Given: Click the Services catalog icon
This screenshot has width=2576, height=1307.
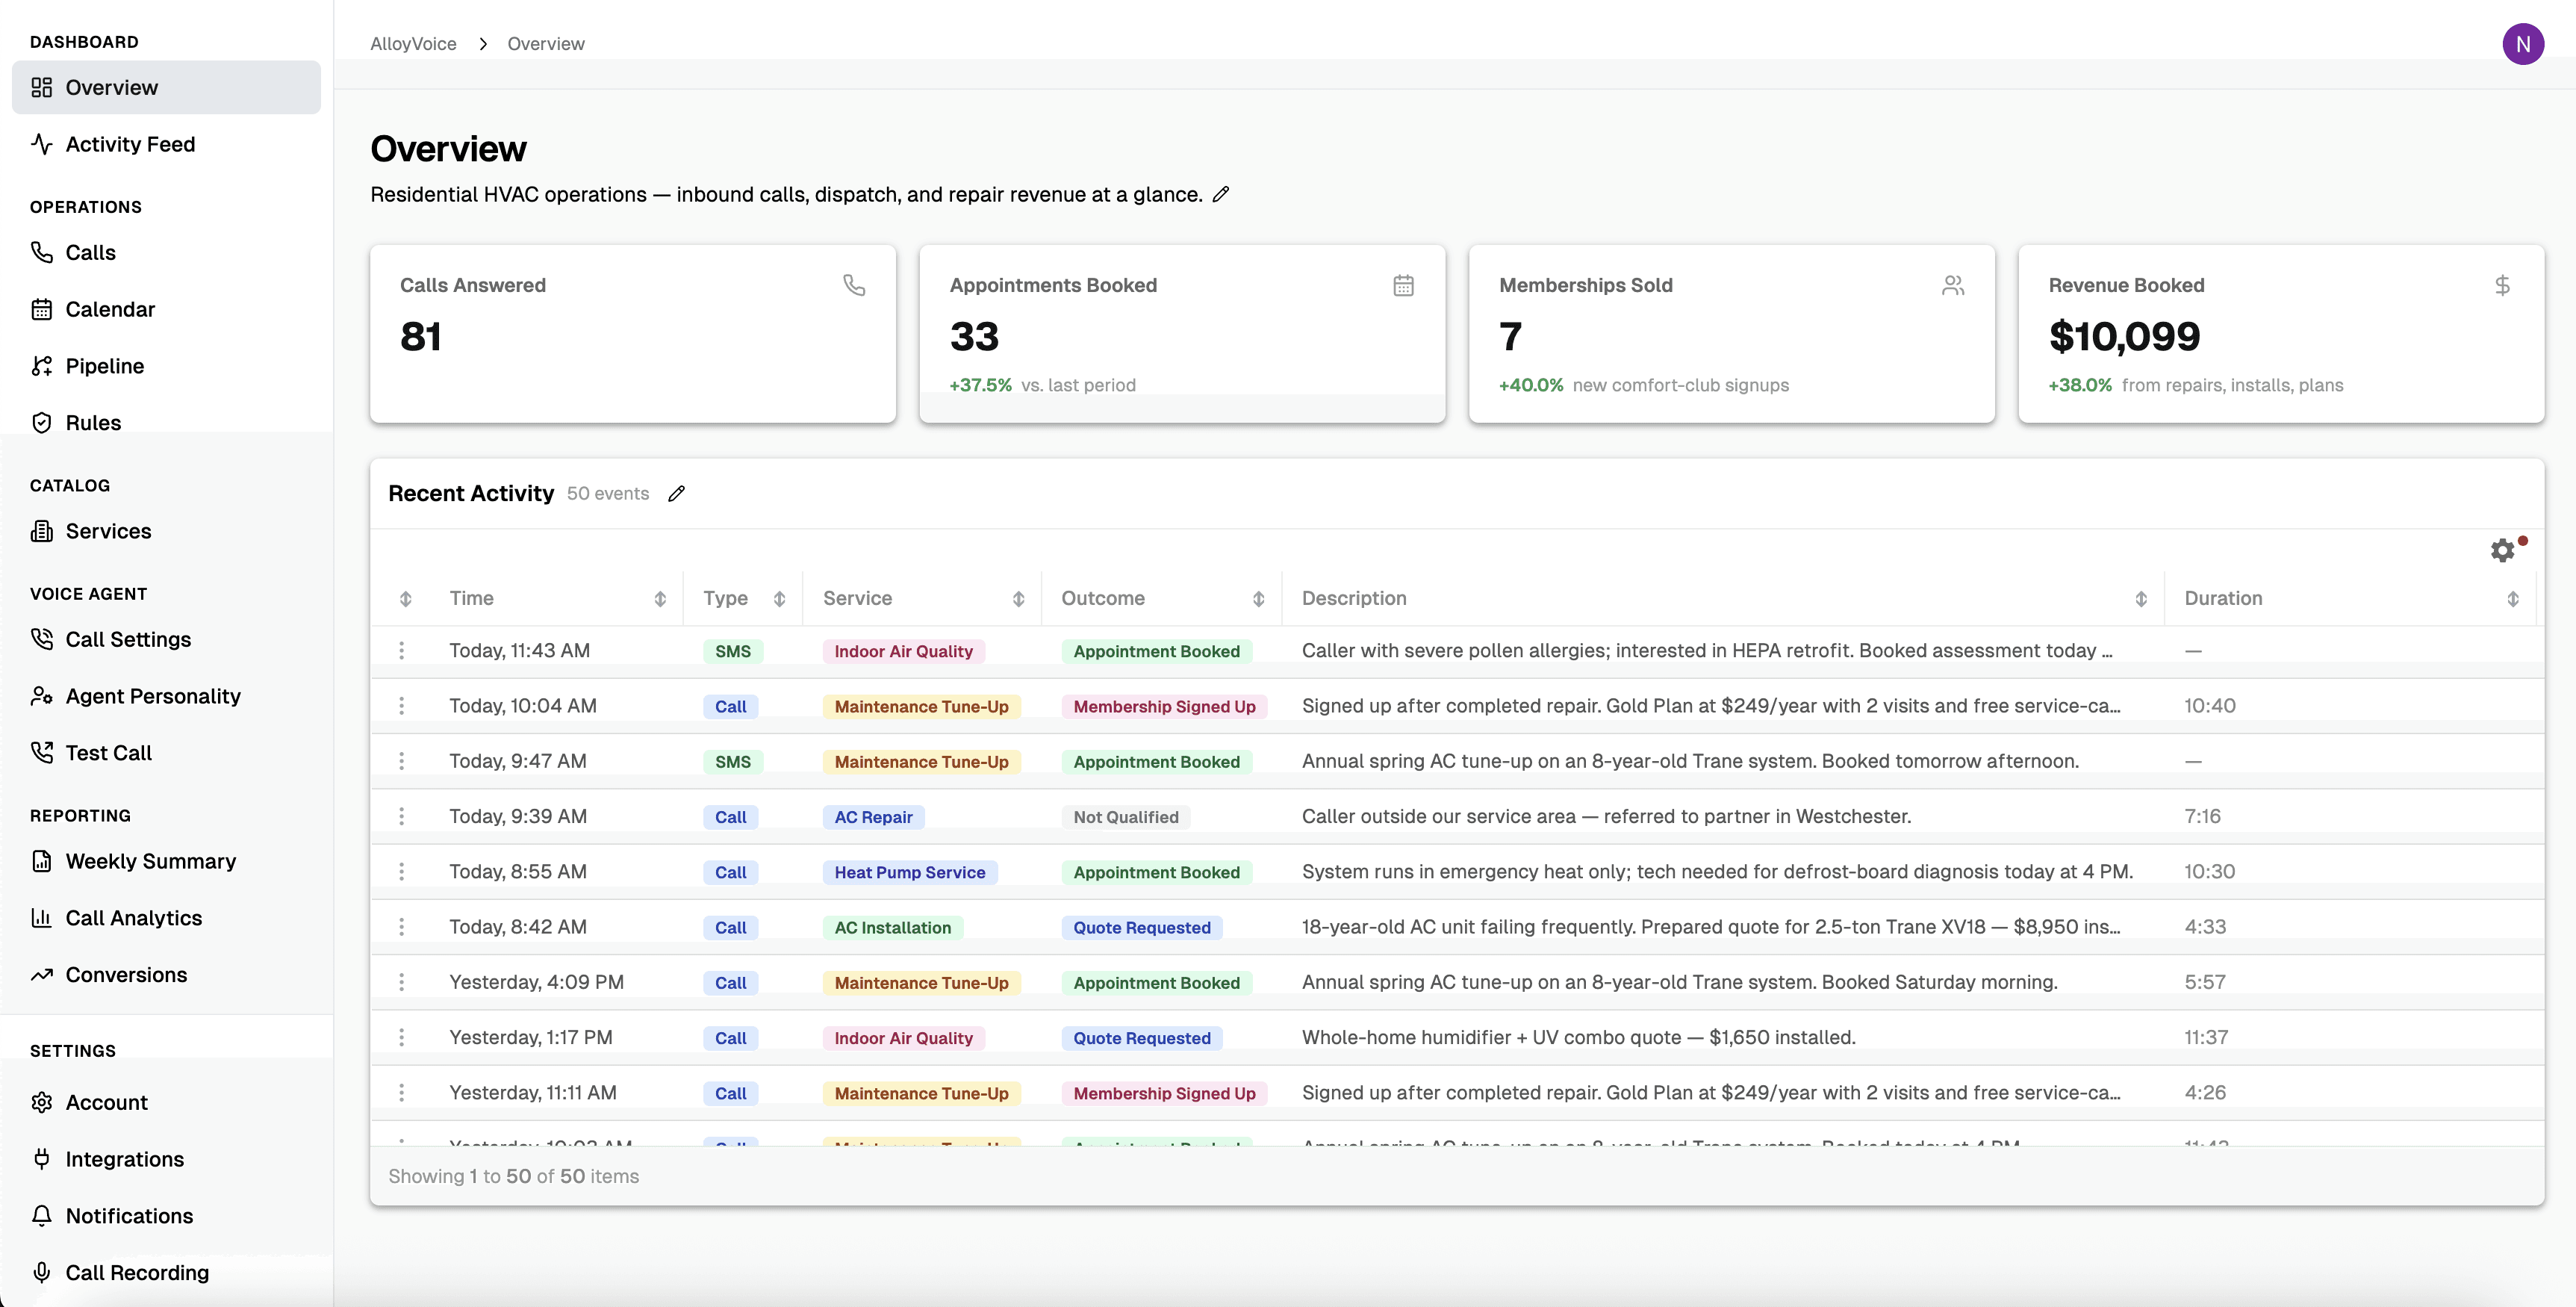Looking at the screenshot, I should (x=41, y=531).
